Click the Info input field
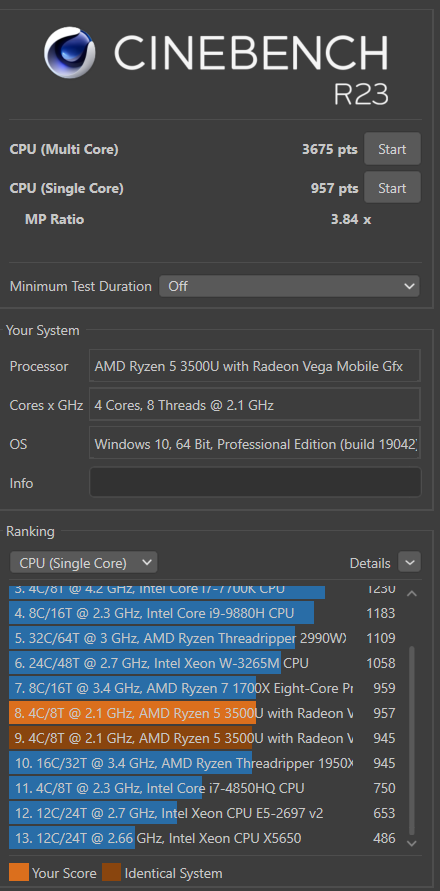Image resolution: width=440 pixels, height=891 pixels. coord(255,482)
